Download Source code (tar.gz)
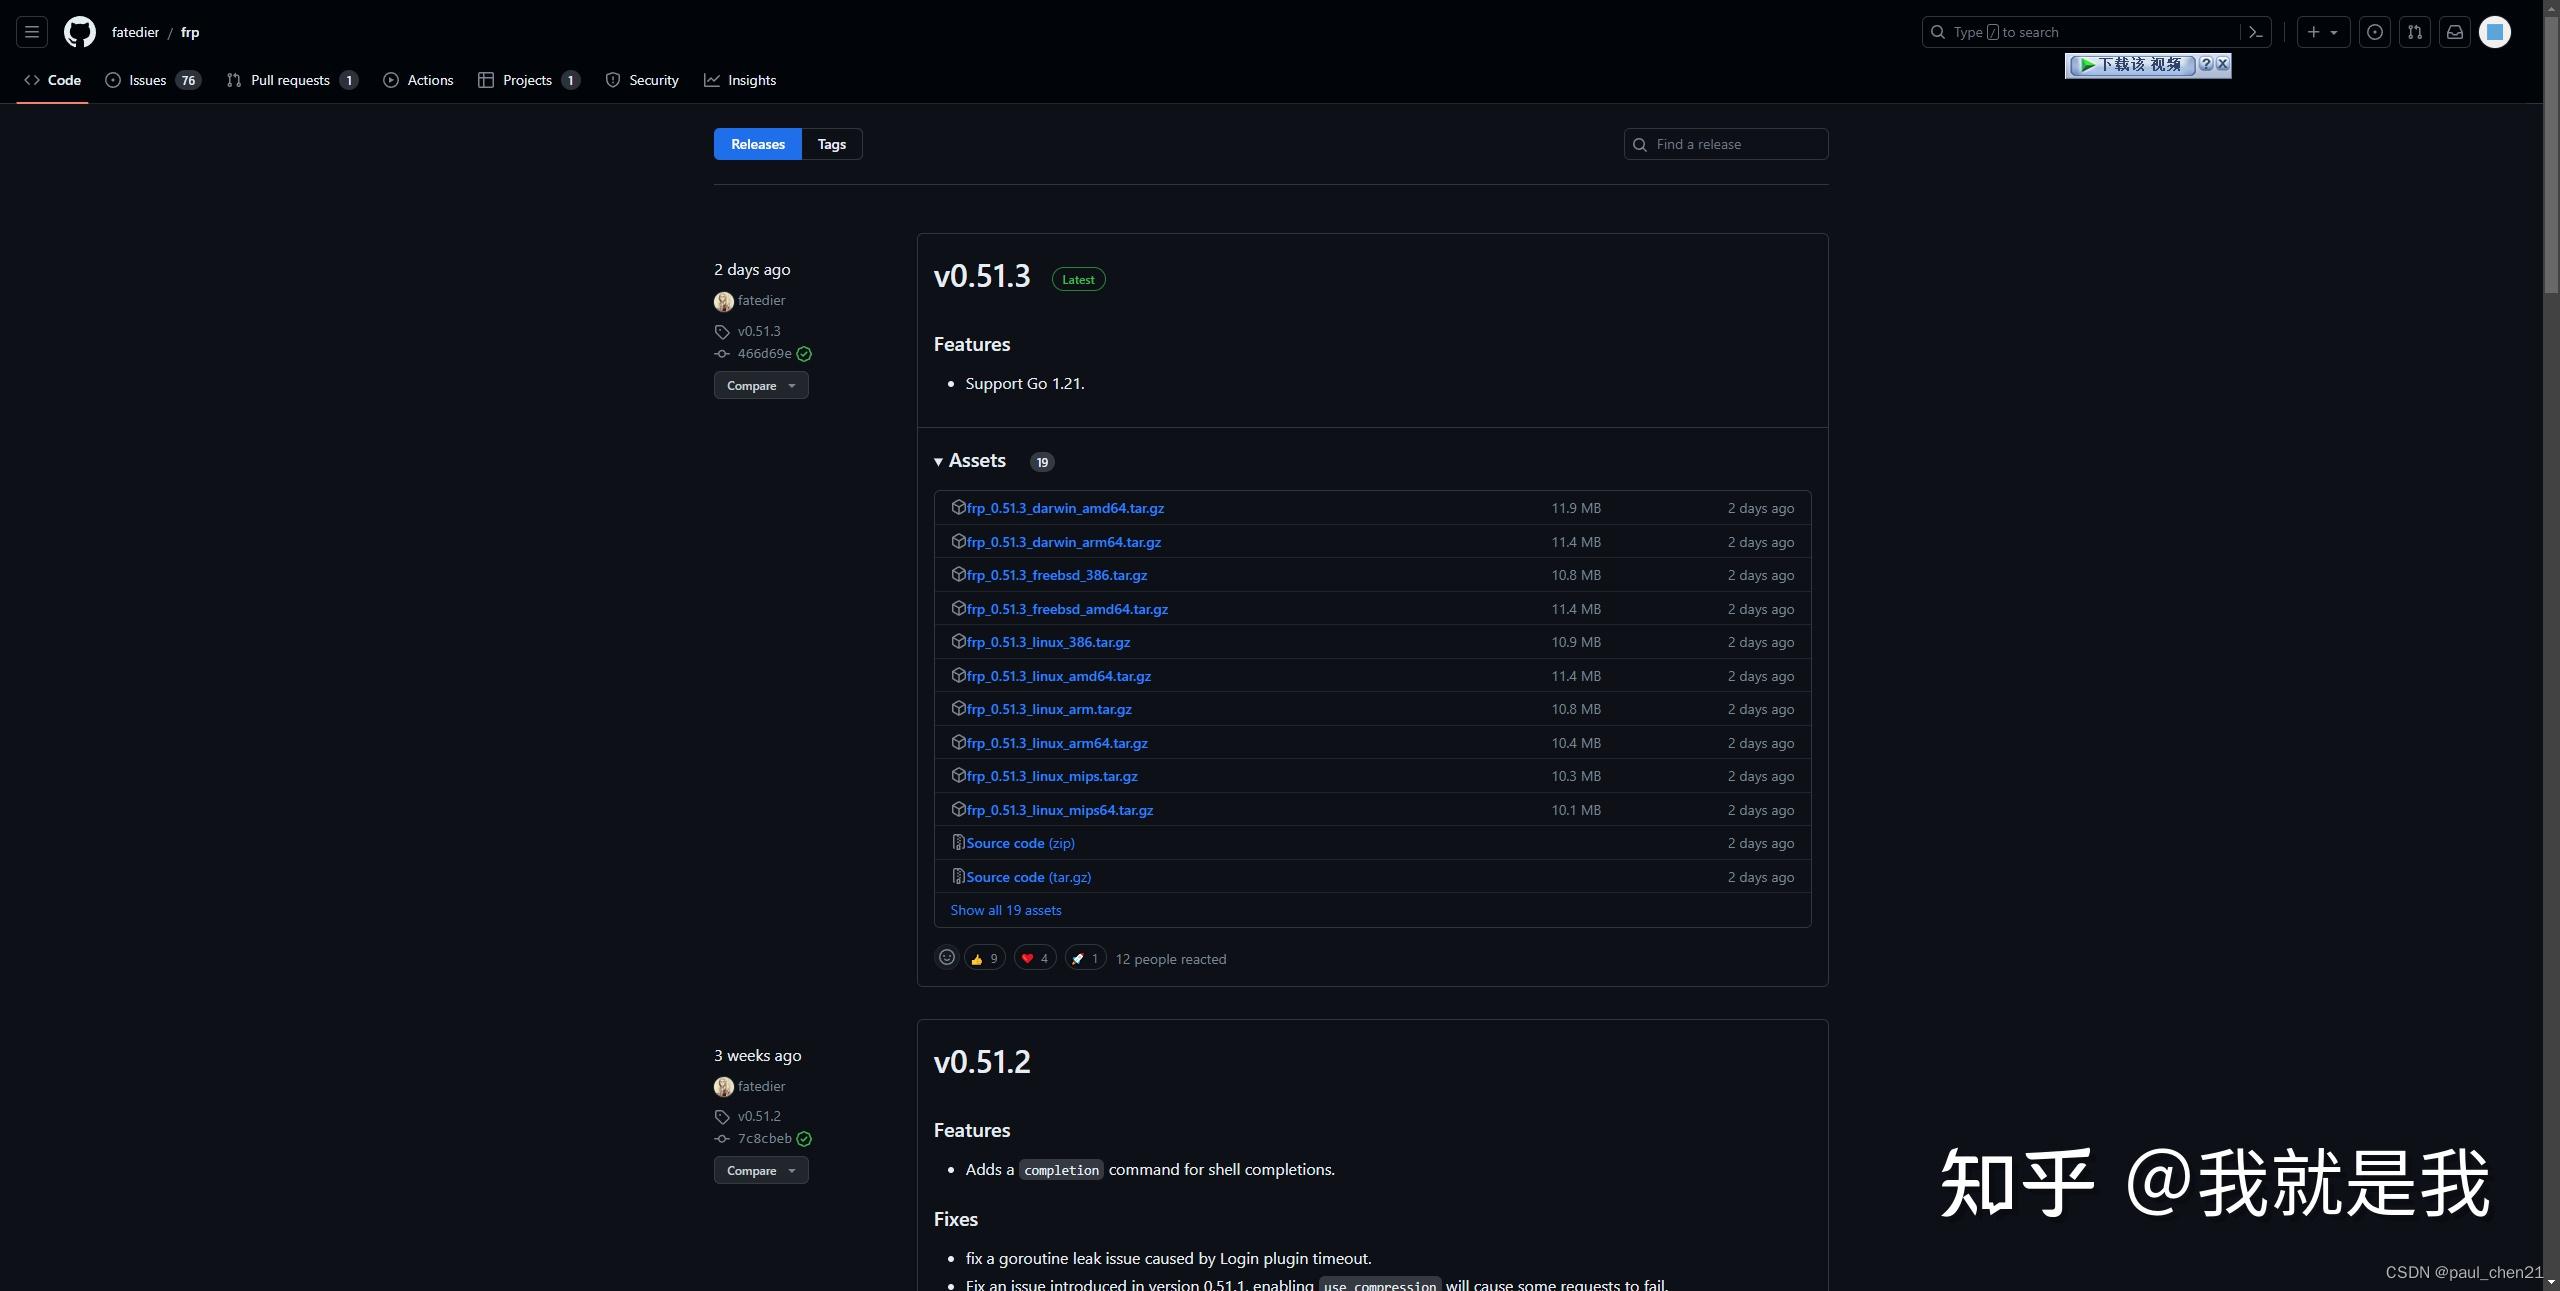The height and width of the screenshot is (1291, 2560). click(1029, 877)
